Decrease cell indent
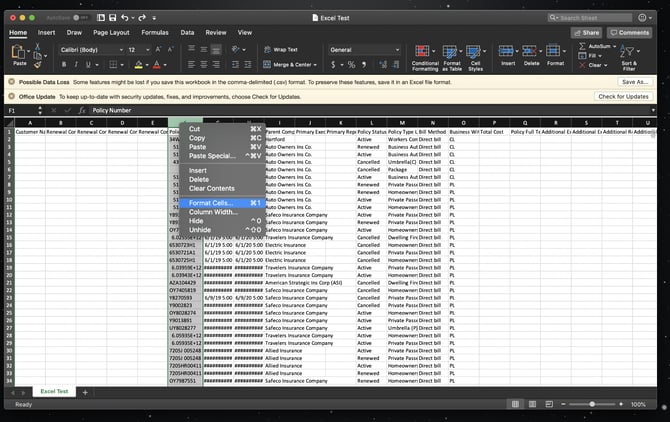The height and width of the screenshot is (422, 670). click(235, 64)
